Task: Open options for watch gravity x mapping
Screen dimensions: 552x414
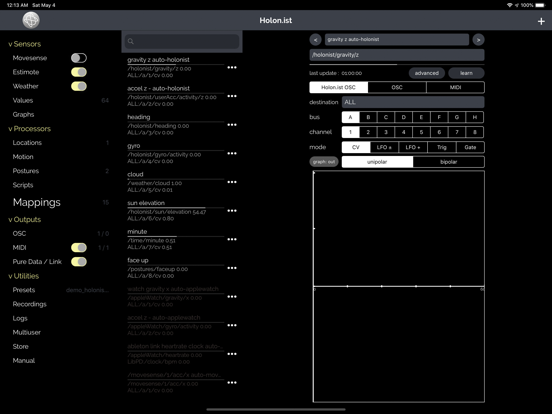Action: 232,296
